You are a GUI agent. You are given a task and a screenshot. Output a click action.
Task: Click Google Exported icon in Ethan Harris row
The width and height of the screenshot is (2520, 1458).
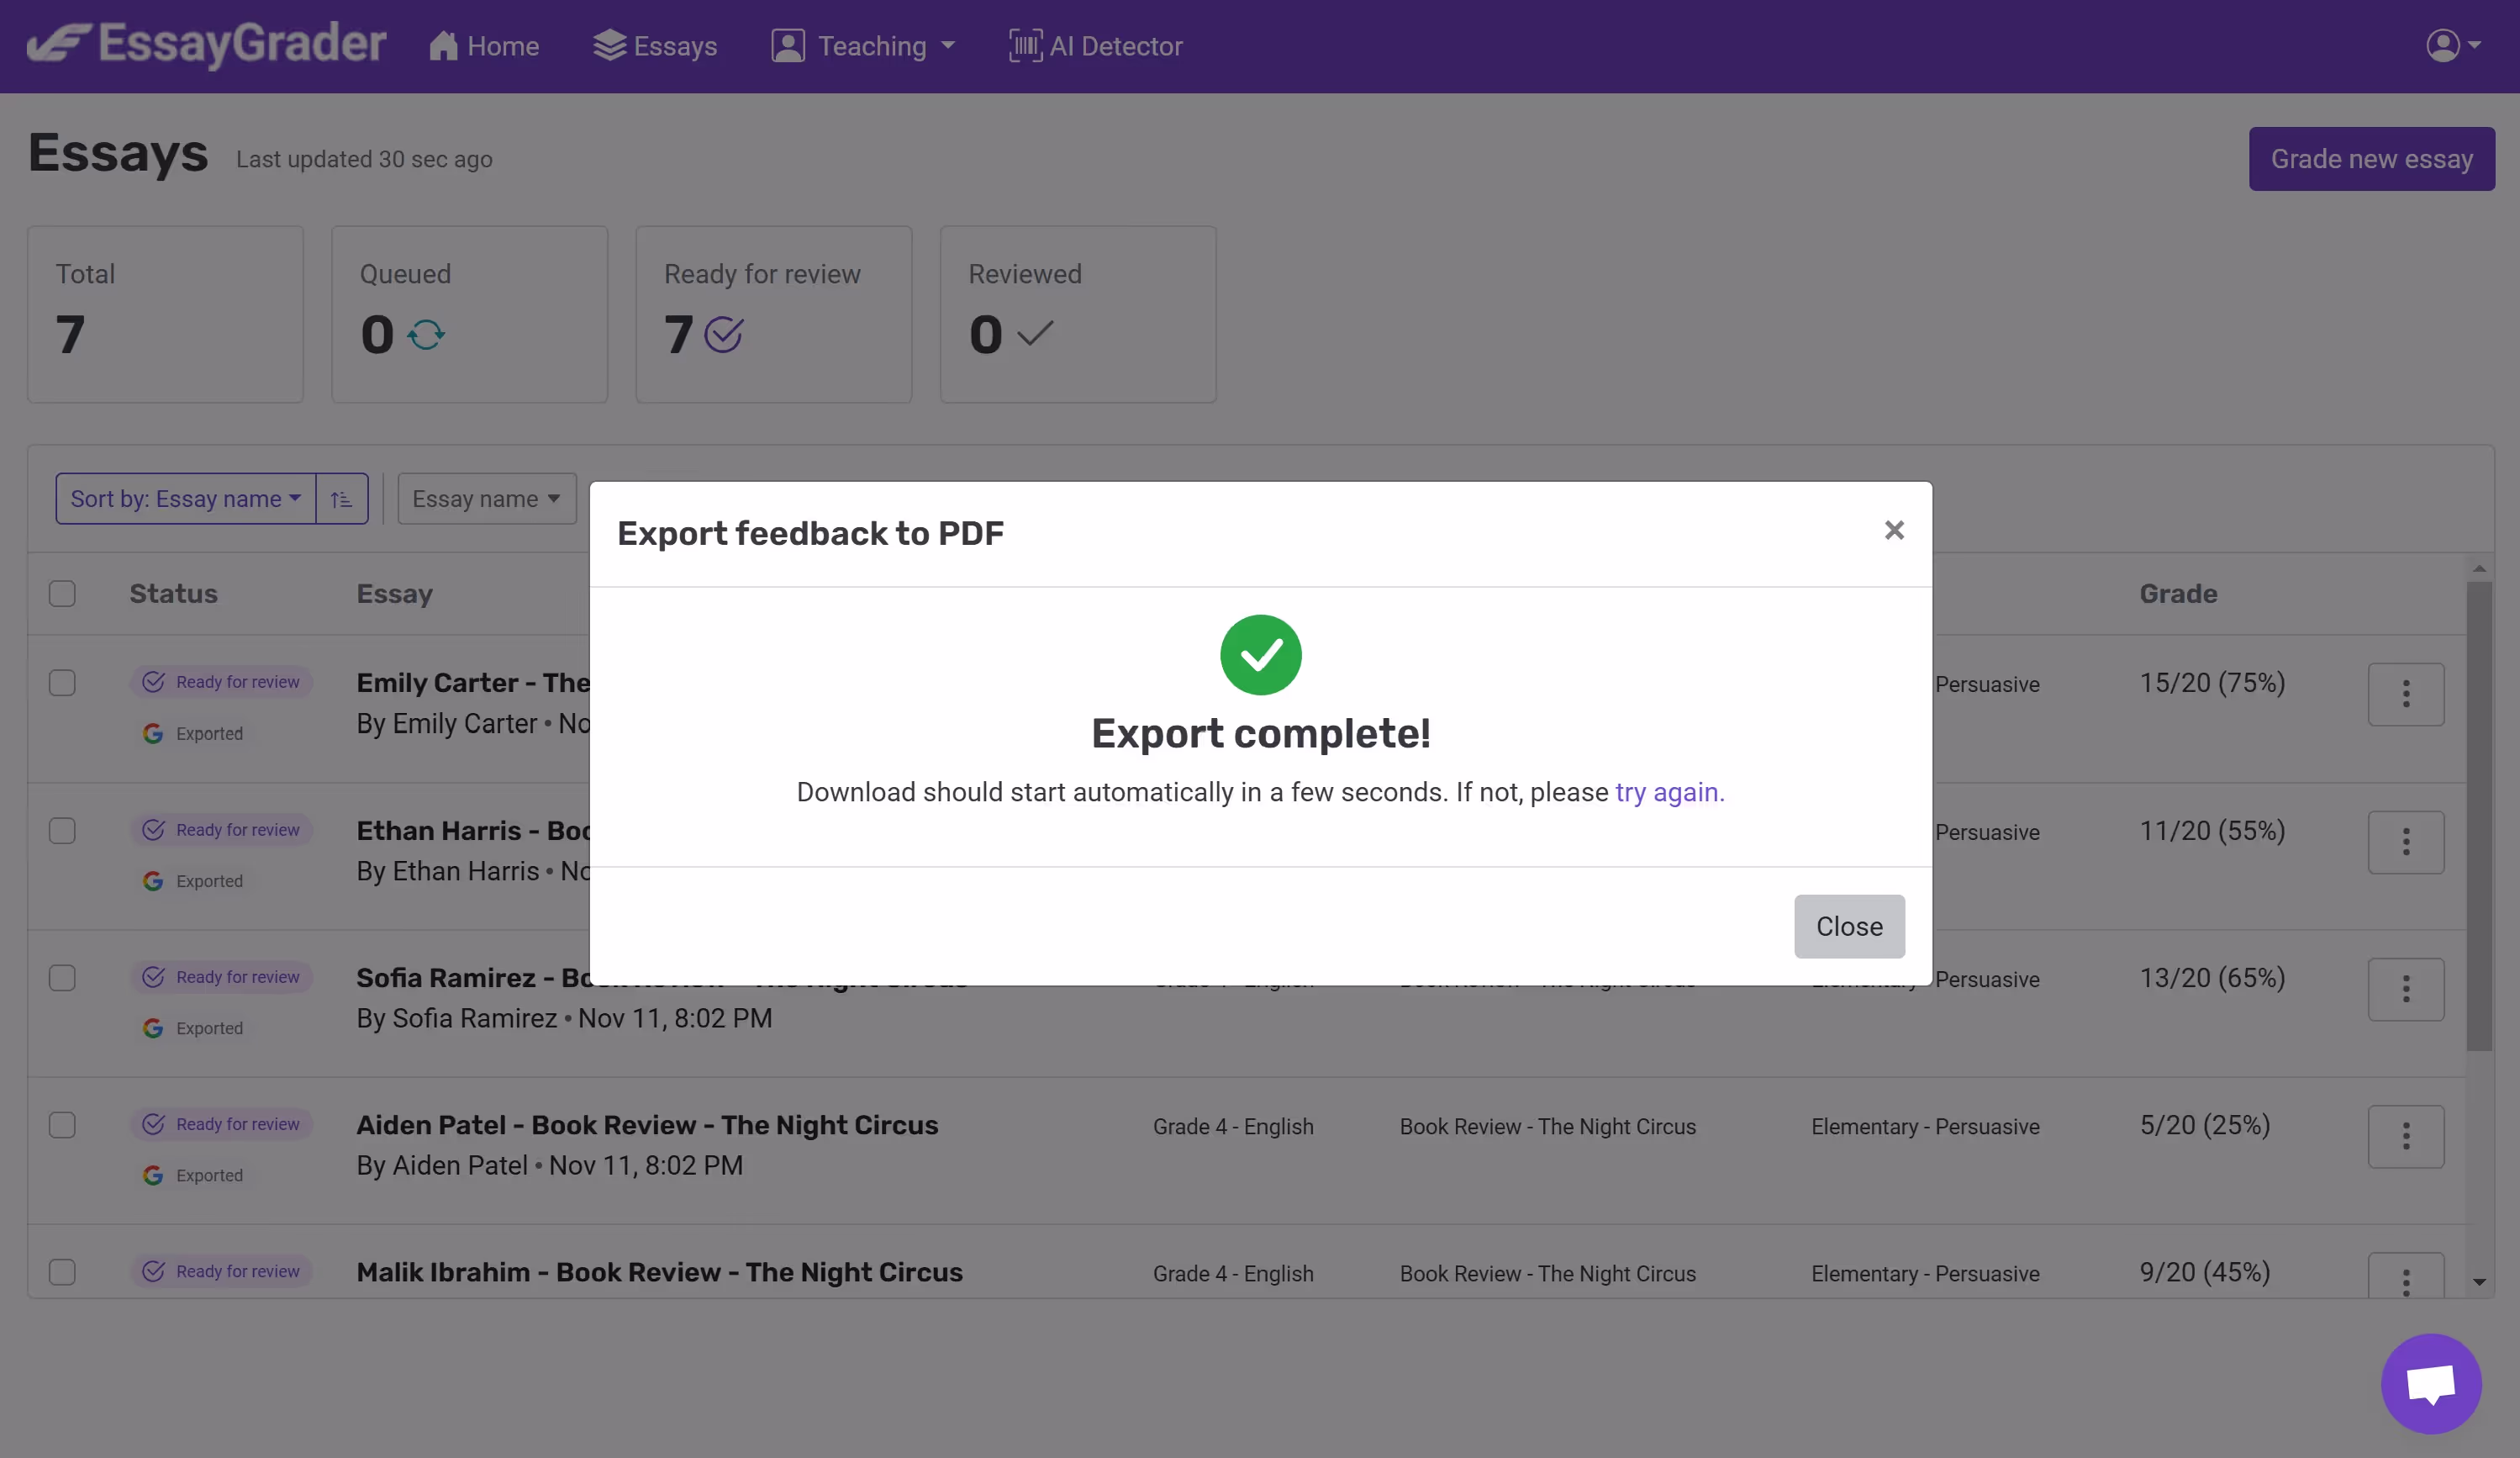pos(153,881)
